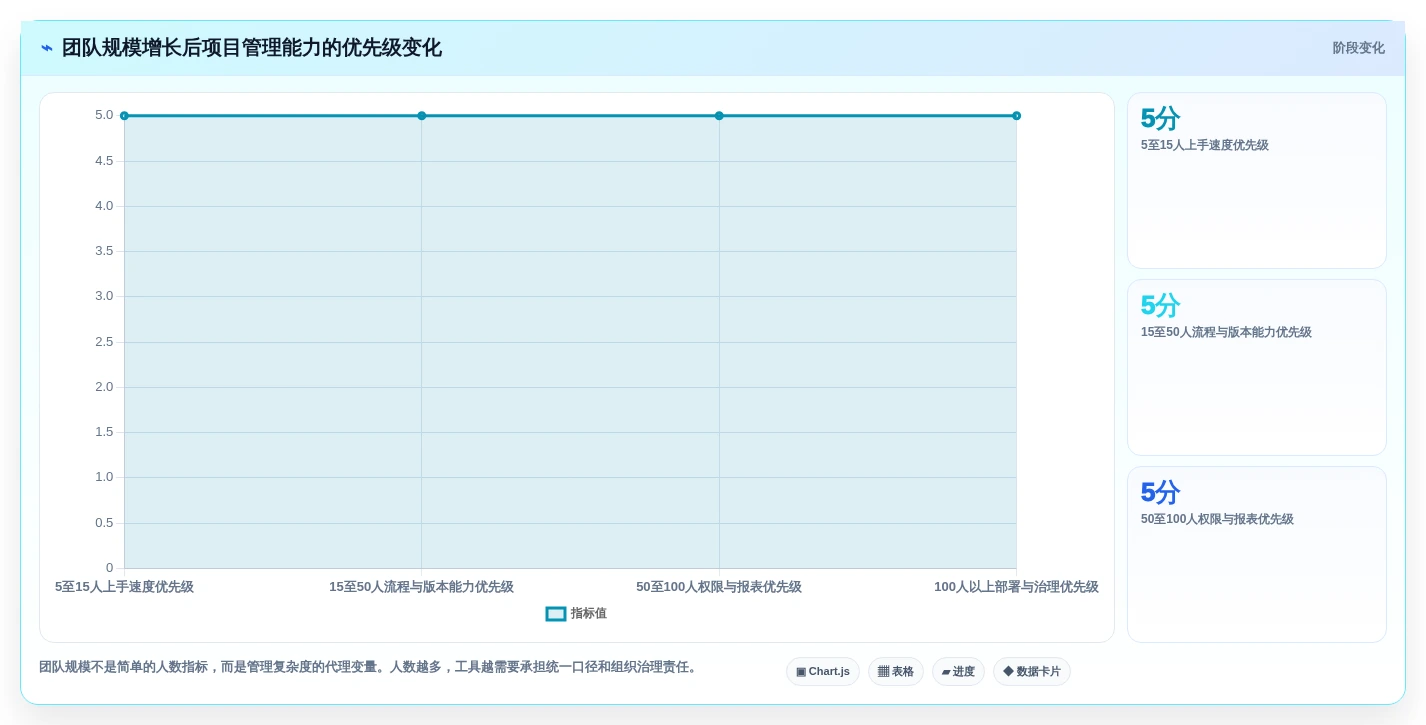Click x-axis label 15至50人流程与版本能力优先级
The image size is (1426, 725).
coord(422,587)
